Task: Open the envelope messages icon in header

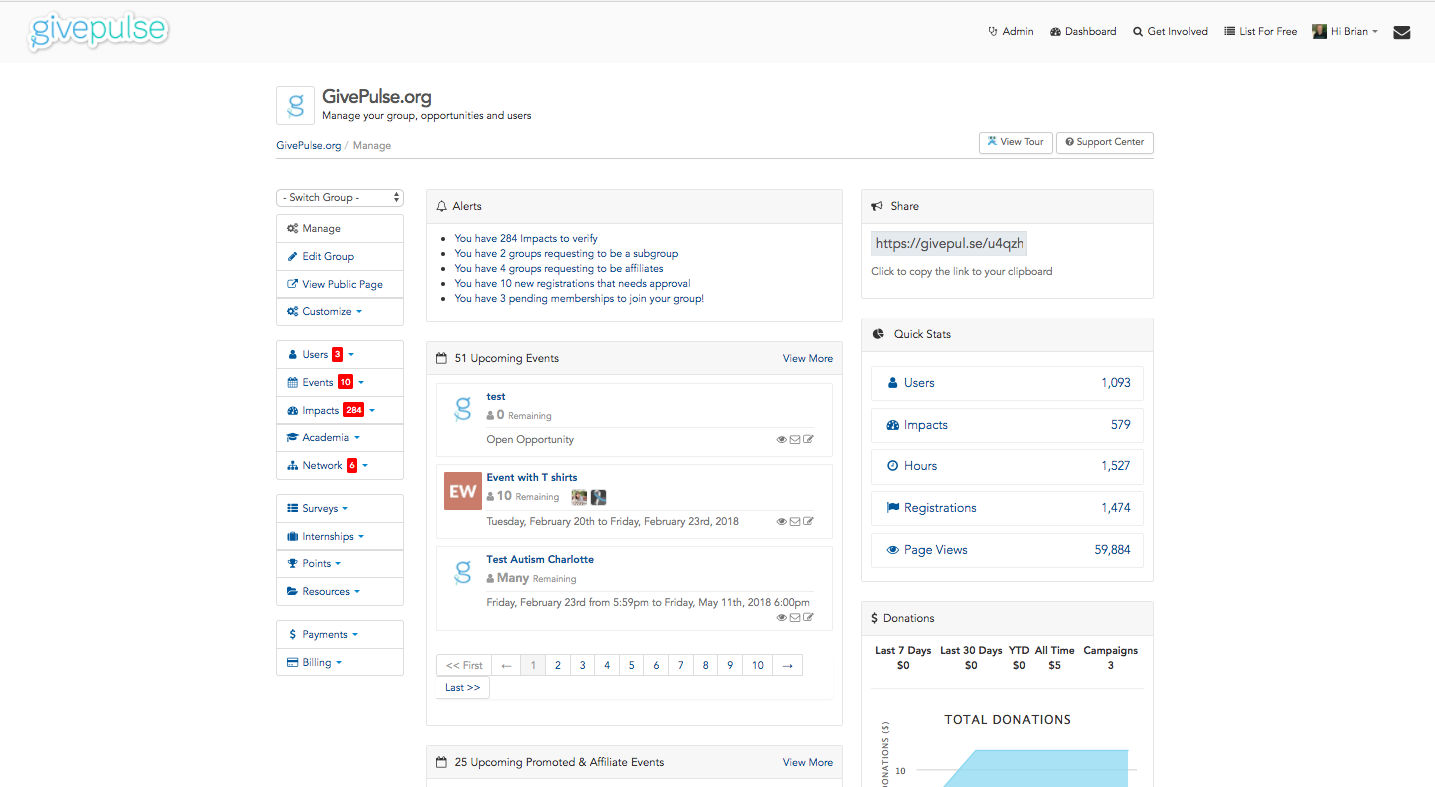Action: click(1402, 32)
